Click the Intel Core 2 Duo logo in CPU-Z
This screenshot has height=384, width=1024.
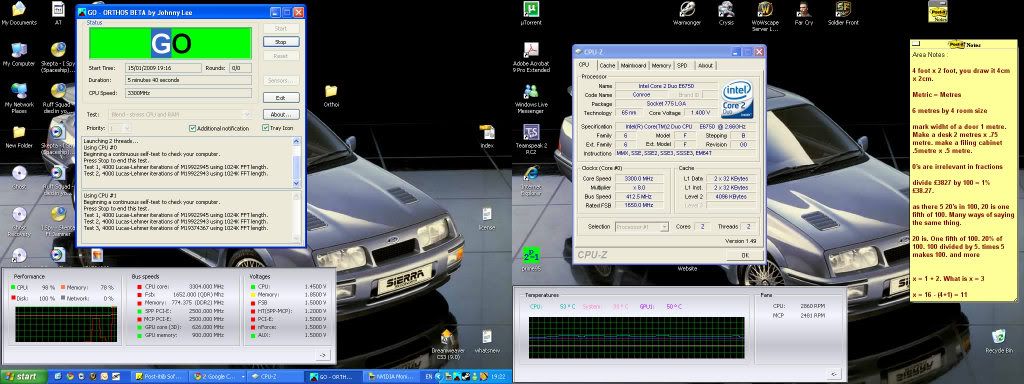point(737,100)
